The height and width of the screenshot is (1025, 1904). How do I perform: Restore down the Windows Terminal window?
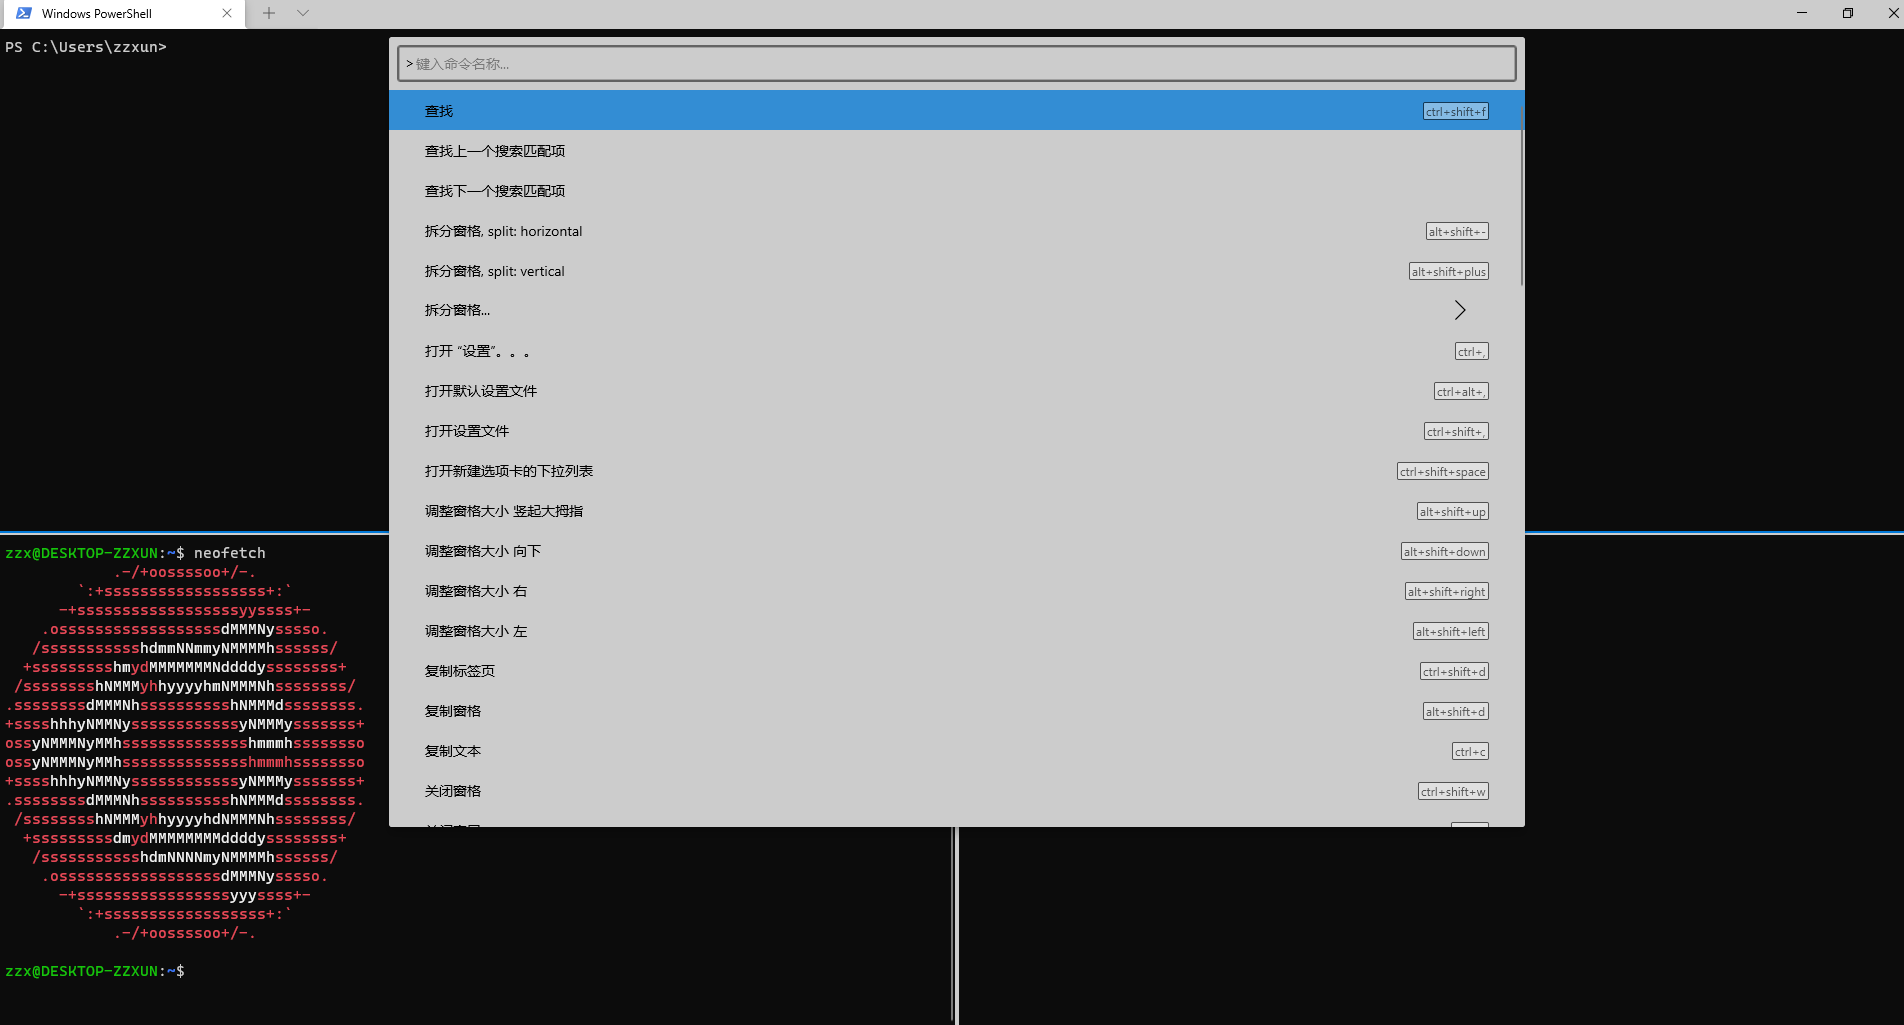coord(1848,13)
